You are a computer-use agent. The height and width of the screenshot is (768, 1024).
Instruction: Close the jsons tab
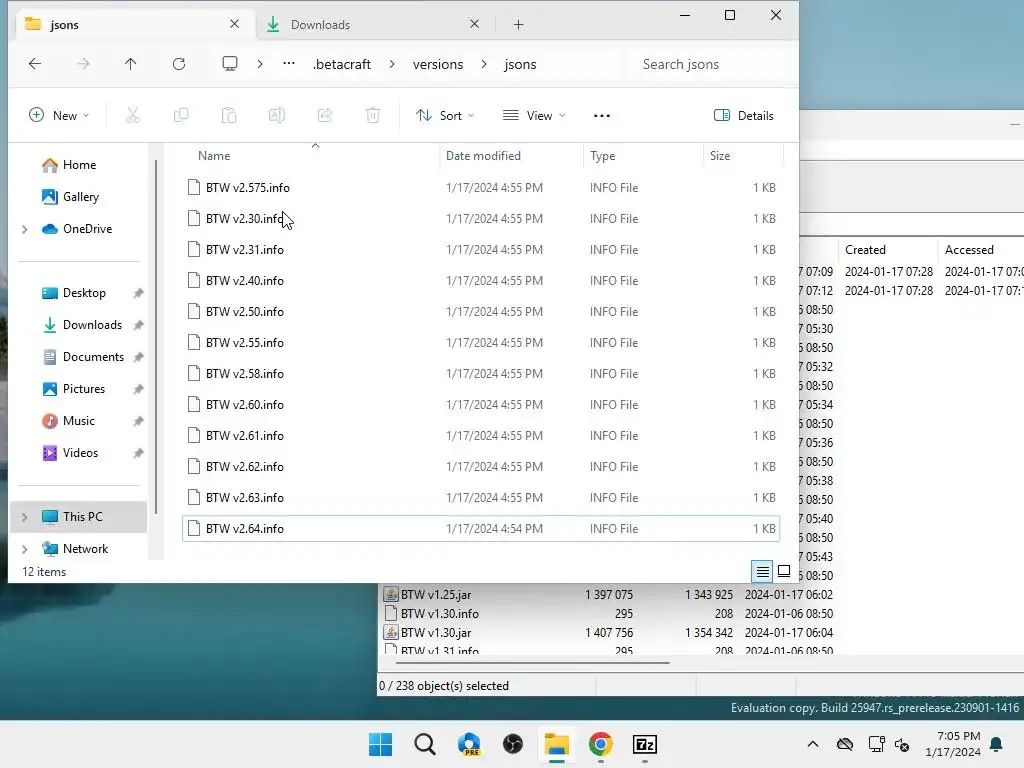pyautogui.click(x=234, y=24)
